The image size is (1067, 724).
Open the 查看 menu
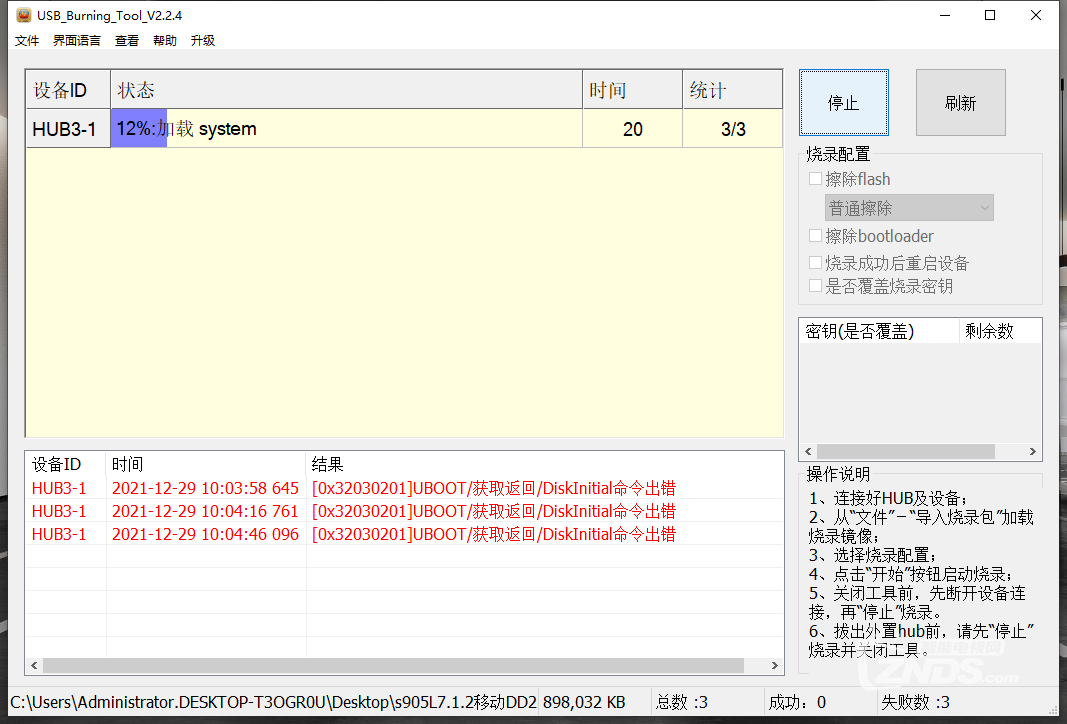(126, 40)
